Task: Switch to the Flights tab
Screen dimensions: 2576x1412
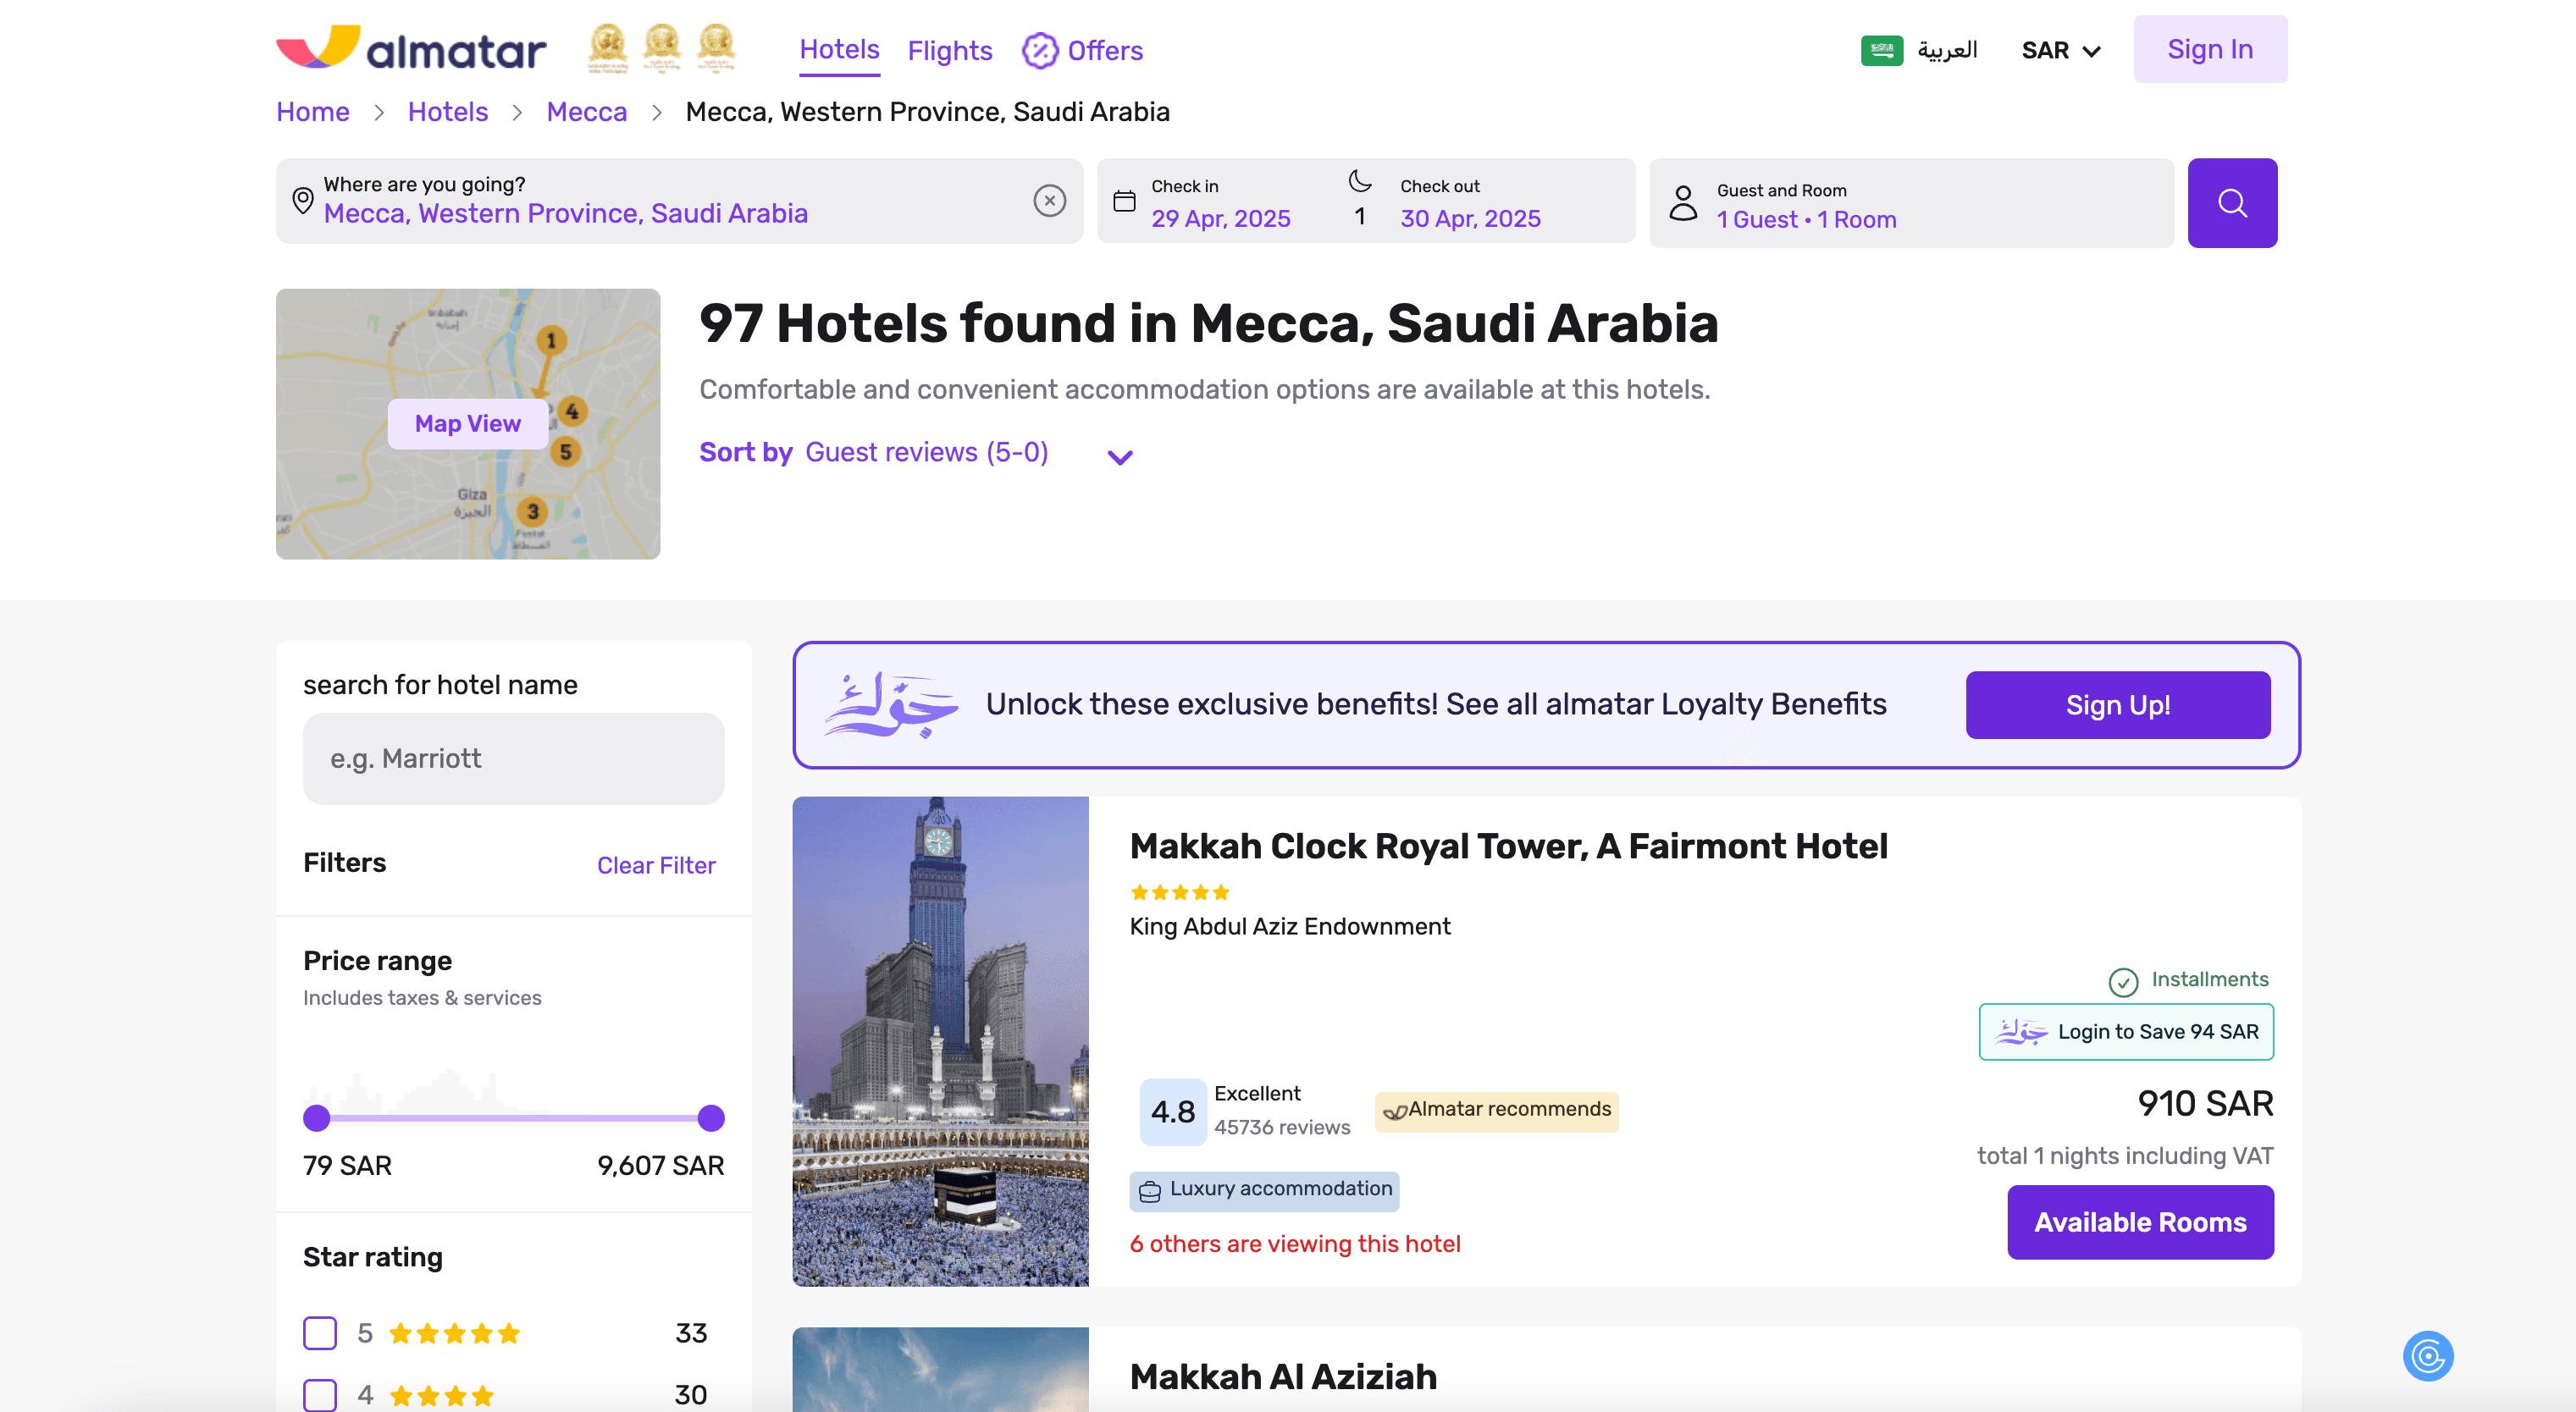Action: (x=949, y=50)
